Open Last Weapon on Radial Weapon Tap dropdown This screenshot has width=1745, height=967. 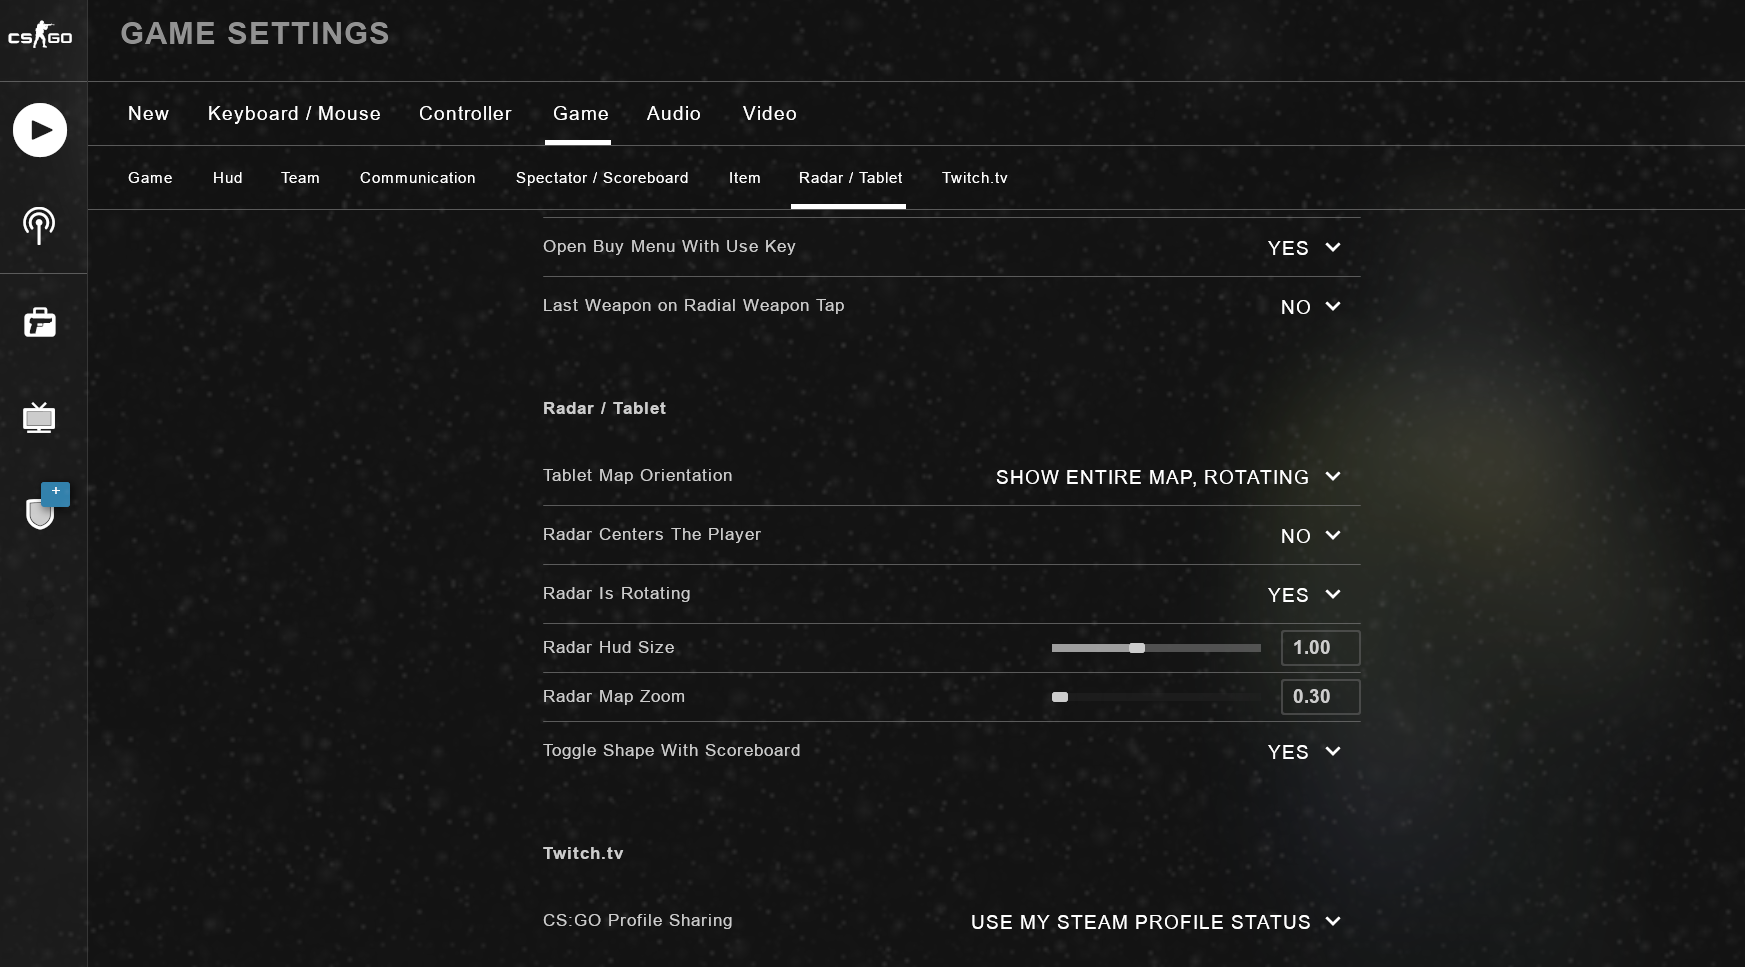1310,307
